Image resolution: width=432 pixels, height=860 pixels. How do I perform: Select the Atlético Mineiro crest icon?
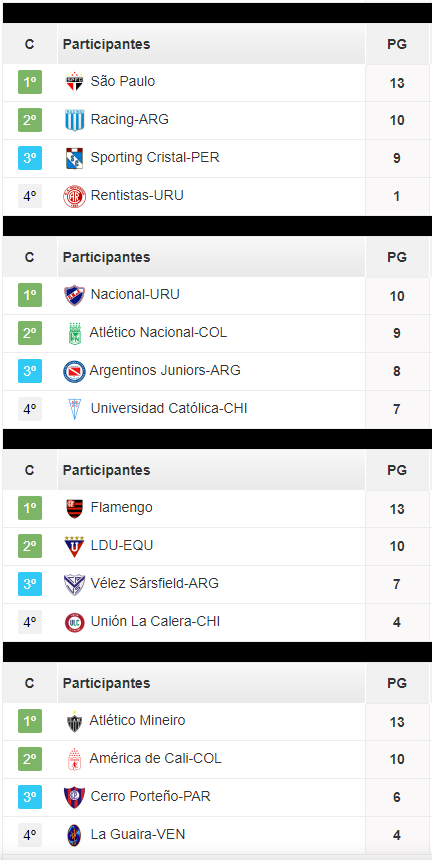[74, 721]
